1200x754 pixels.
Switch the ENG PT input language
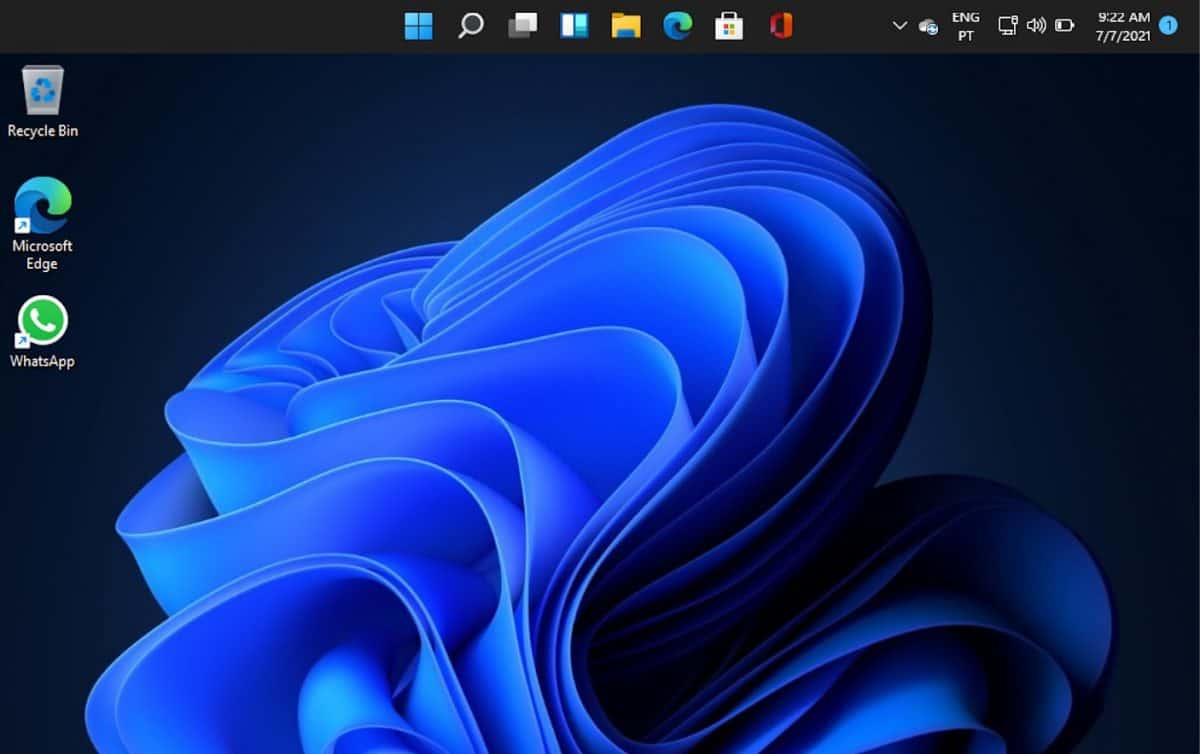(x=965, y=27)
